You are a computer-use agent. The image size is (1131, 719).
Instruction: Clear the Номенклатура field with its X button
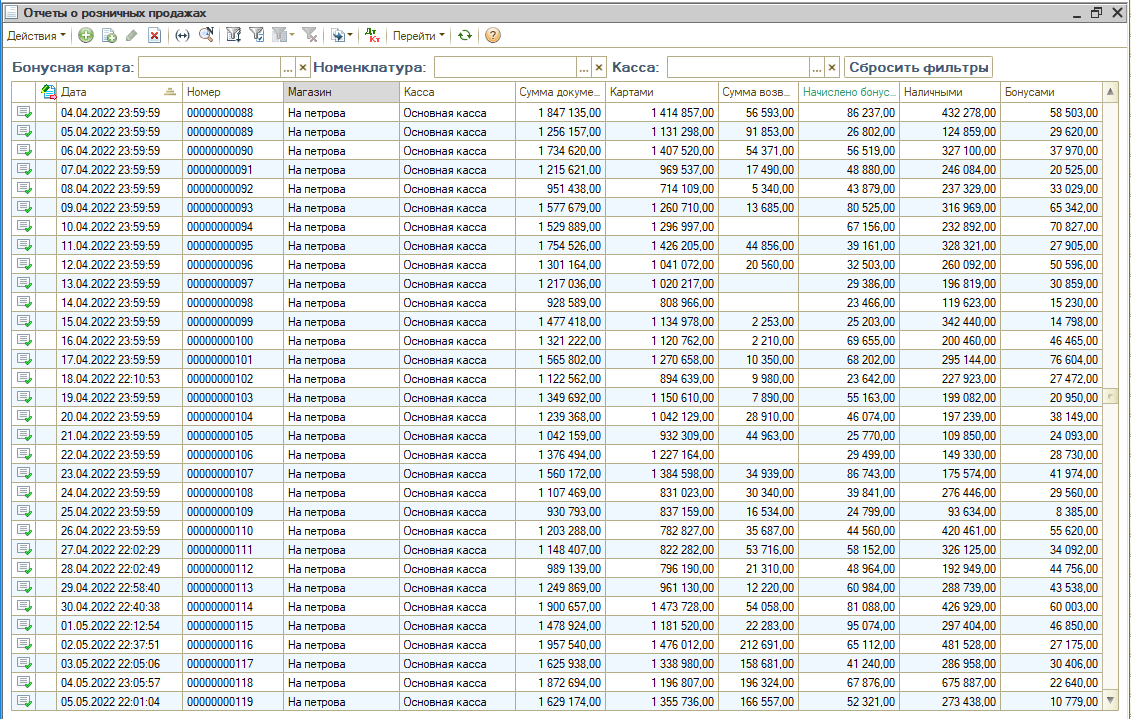[x=599, y=67]
